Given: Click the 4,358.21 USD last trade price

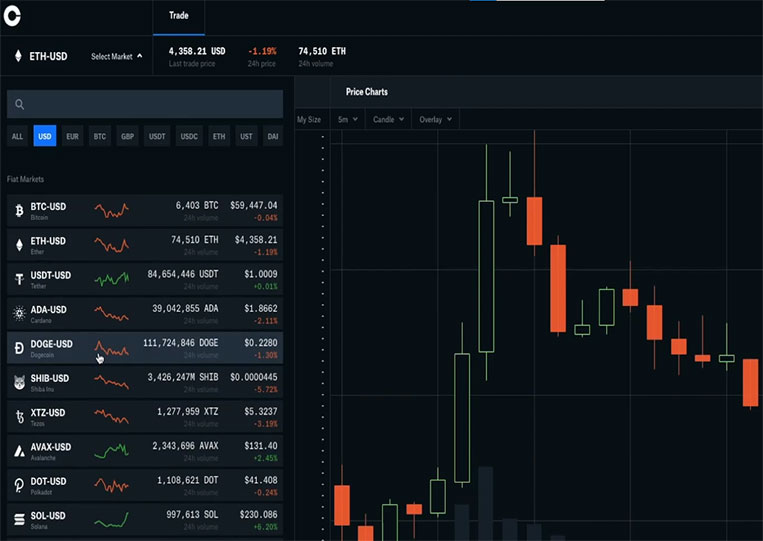Looking at the screenshot, I should (x=197, y=51).
